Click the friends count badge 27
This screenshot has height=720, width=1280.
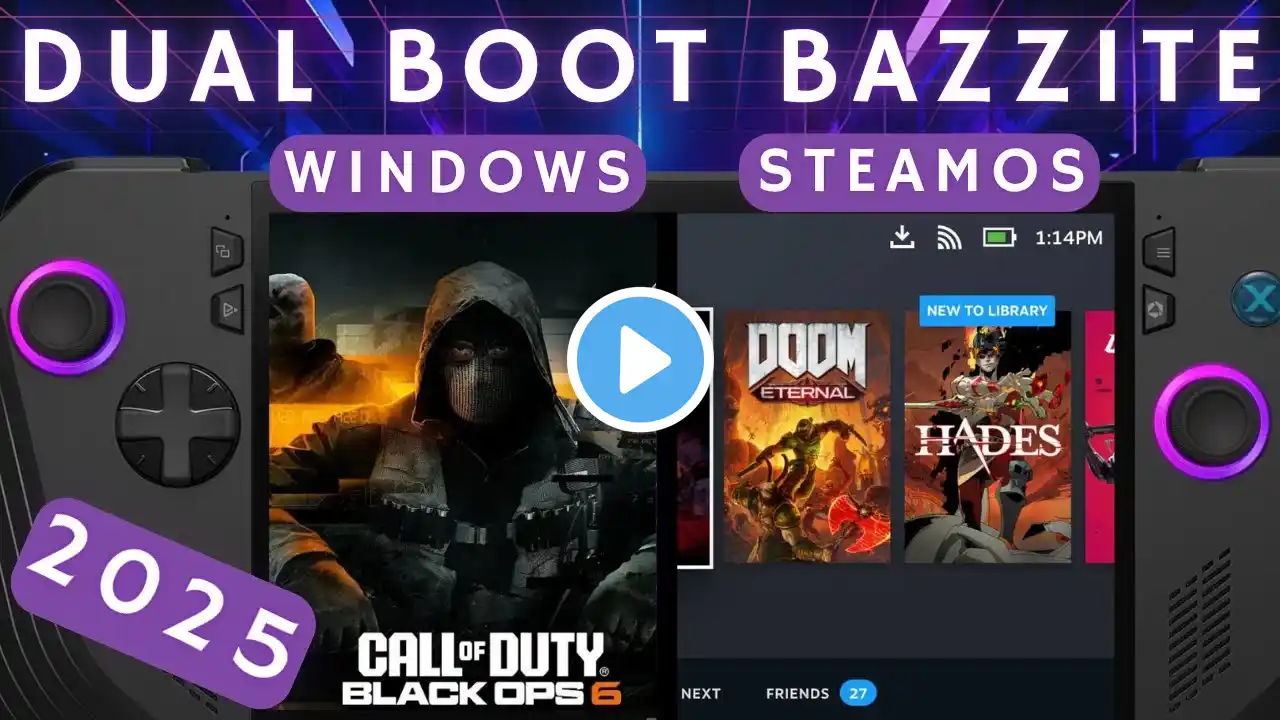coord(858,693)
